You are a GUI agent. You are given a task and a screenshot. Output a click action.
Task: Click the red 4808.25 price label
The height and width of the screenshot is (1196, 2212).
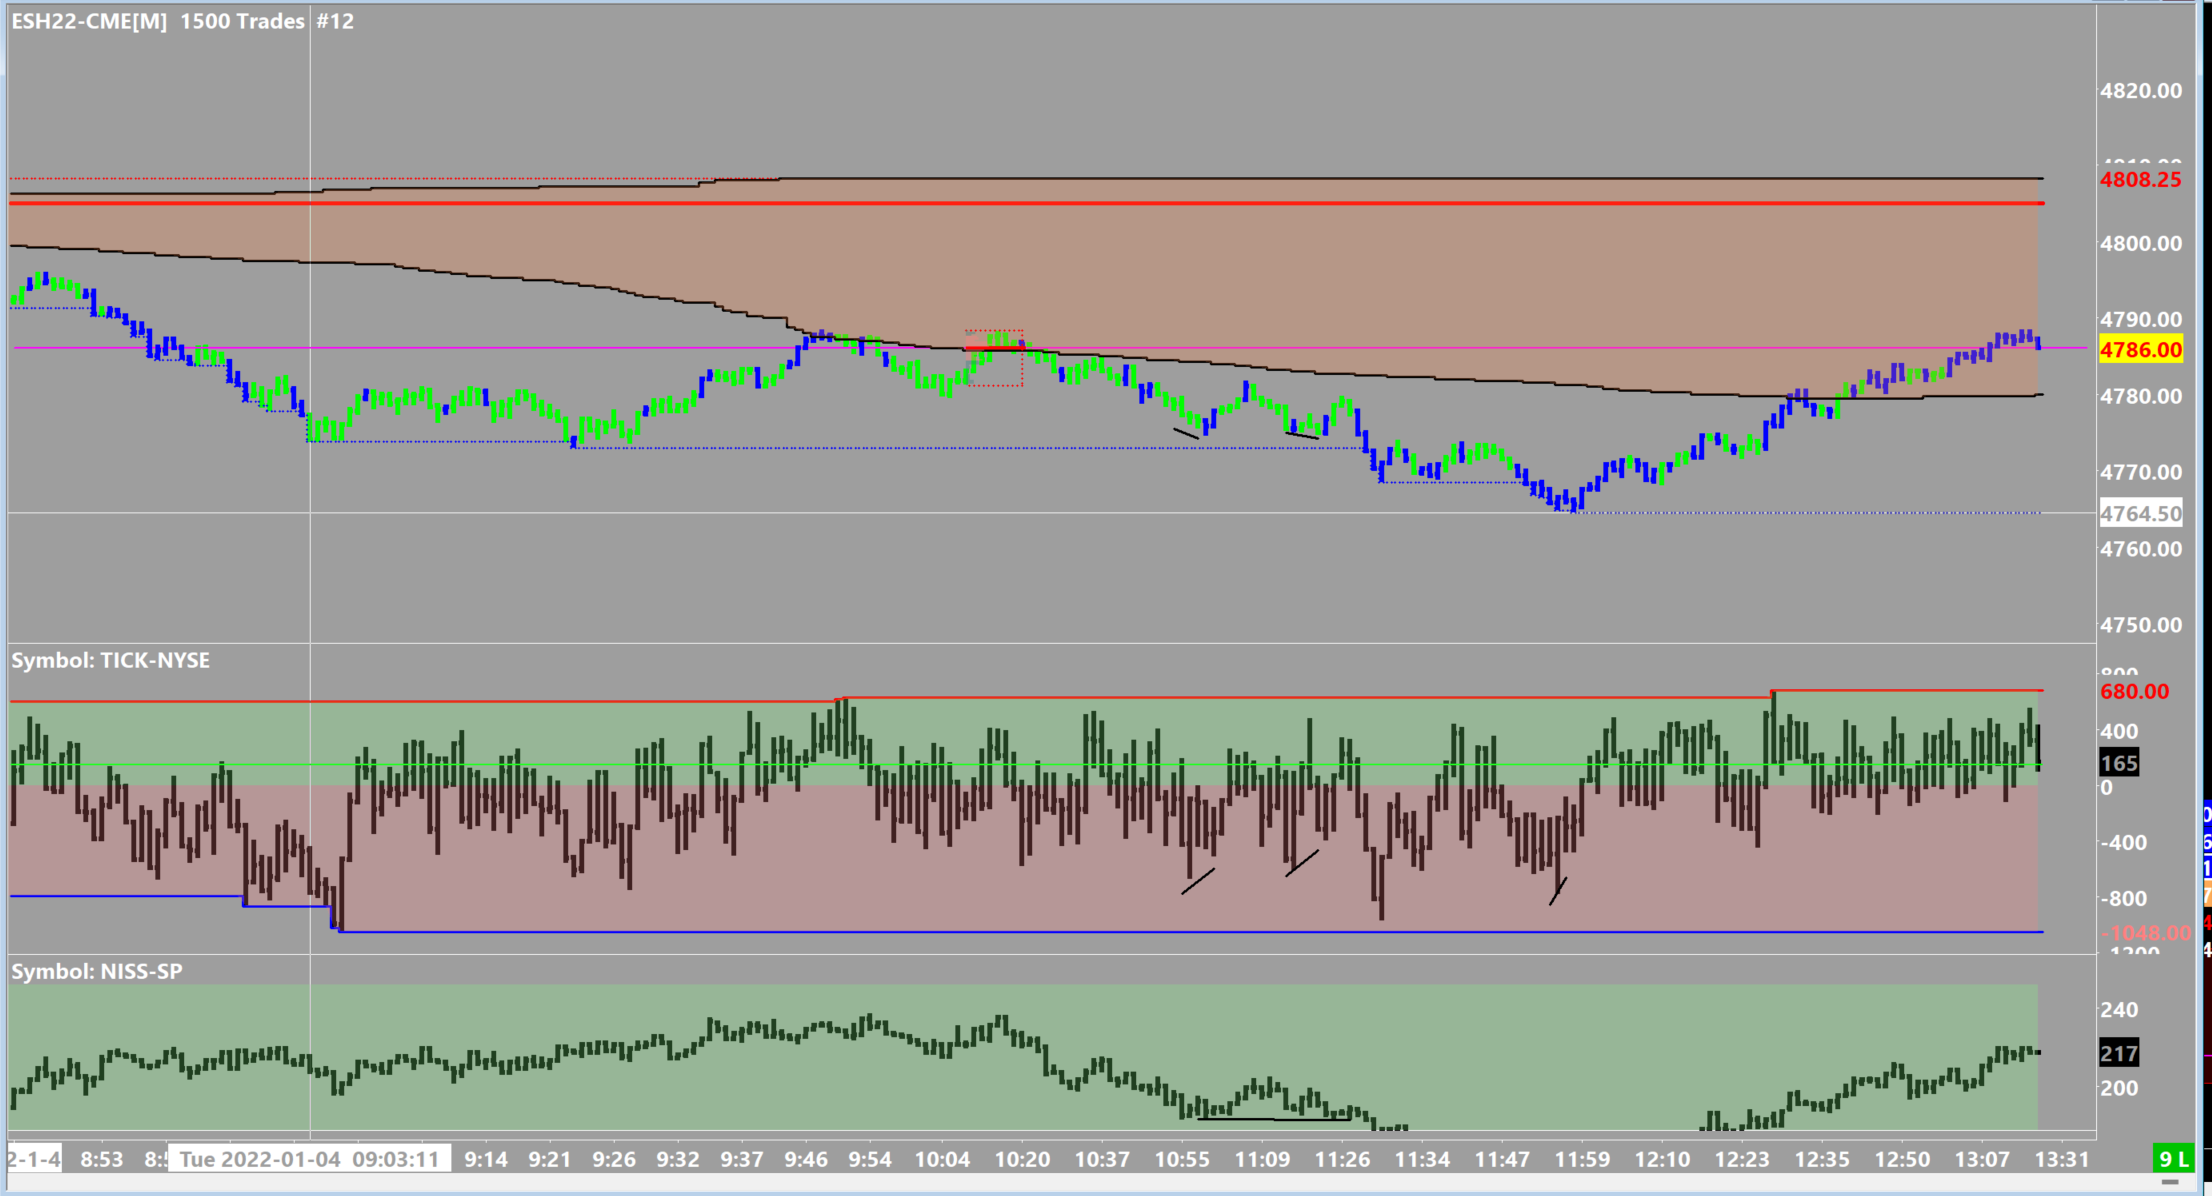tap(2140, 180)
